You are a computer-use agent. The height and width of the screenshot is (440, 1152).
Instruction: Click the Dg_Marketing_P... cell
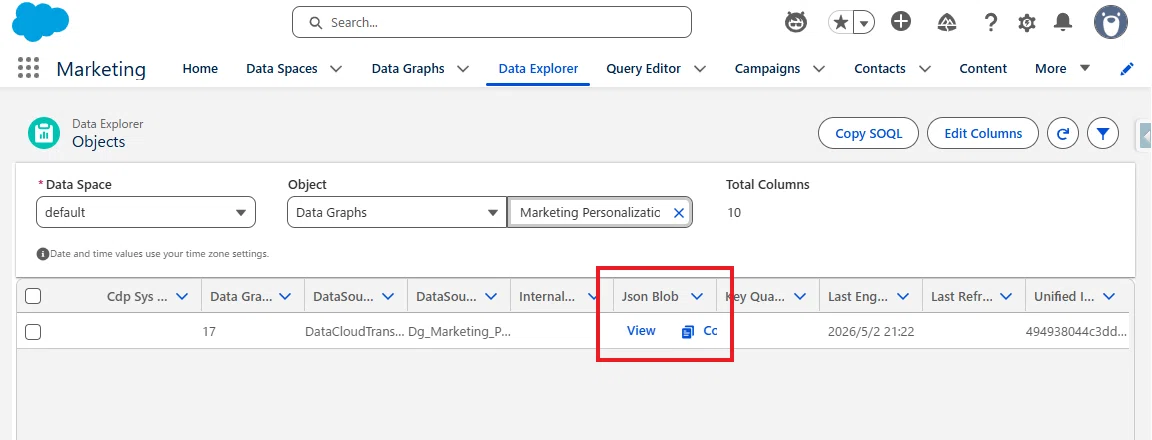click(x=459, y=331)
